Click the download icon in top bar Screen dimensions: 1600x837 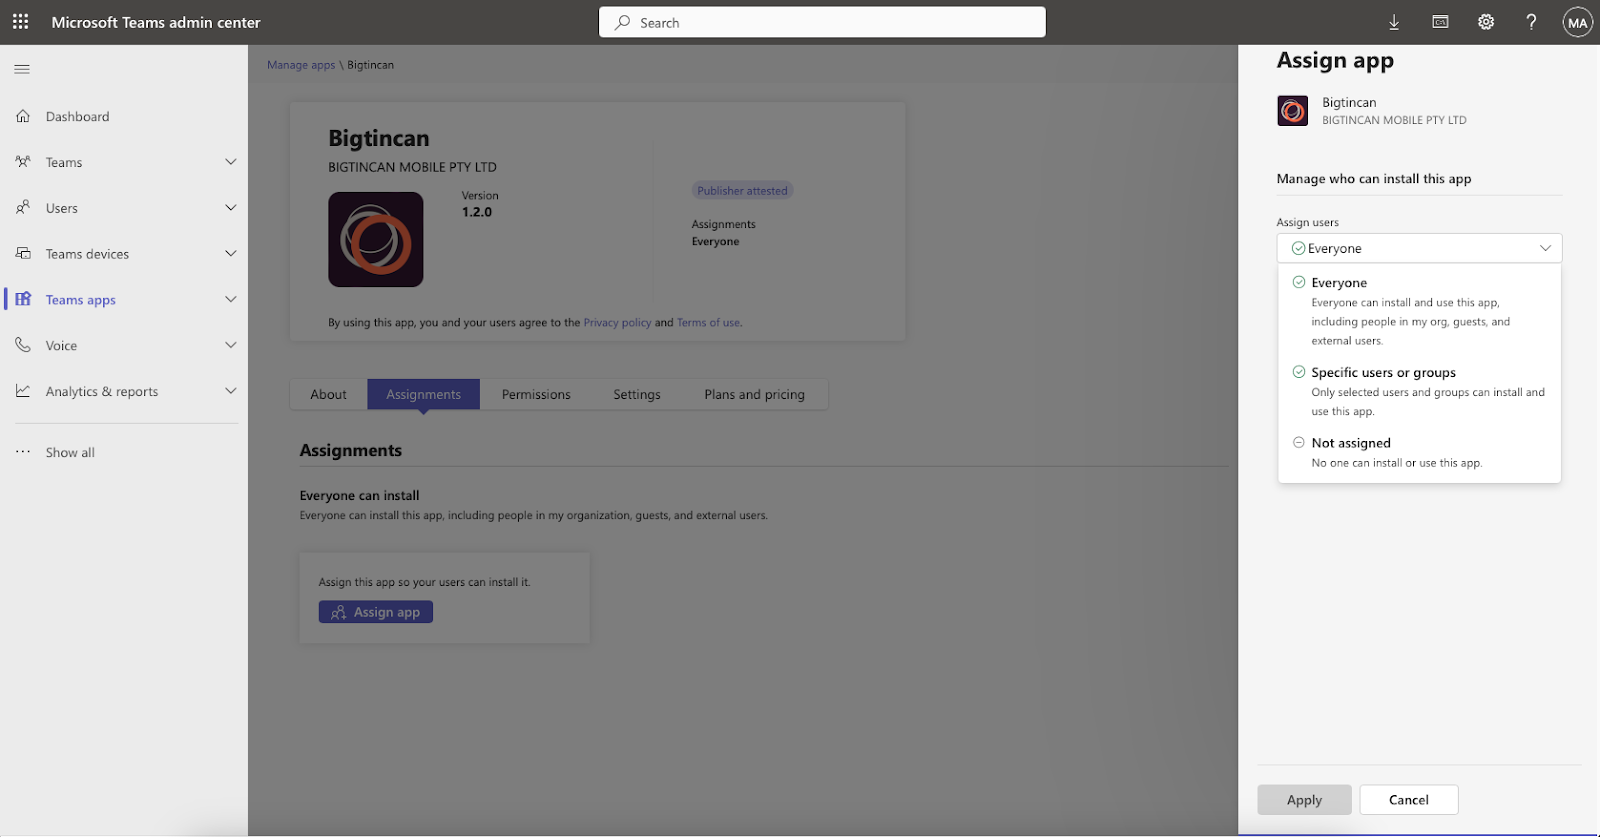[x=1394, y=22]
